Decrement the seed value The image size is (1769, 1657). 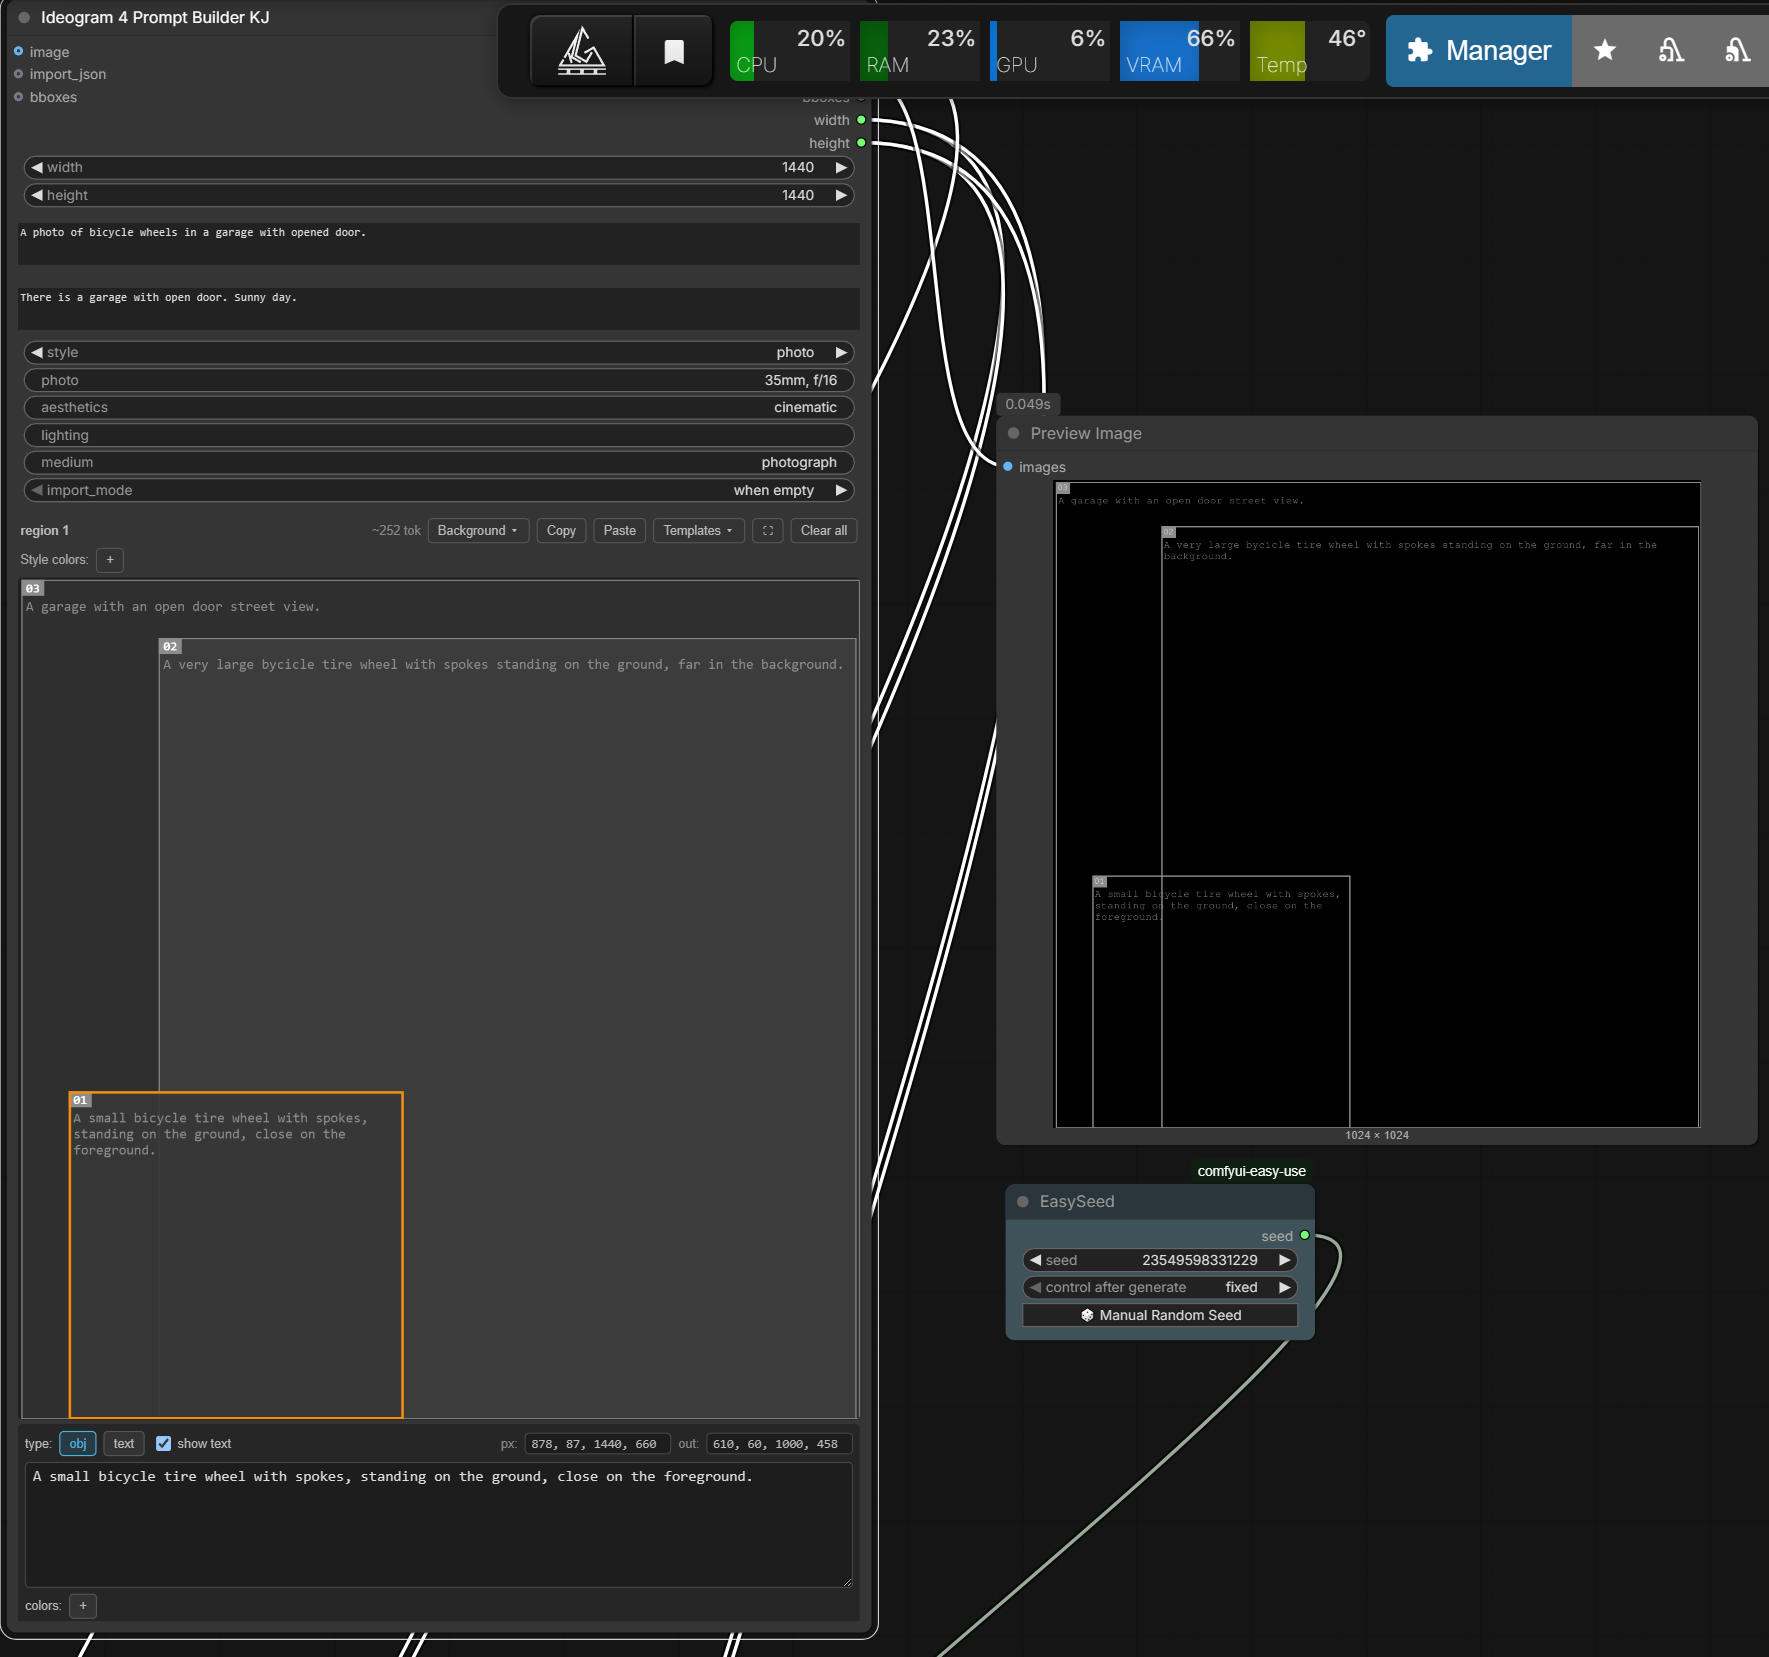(x=1036, y=1261)
